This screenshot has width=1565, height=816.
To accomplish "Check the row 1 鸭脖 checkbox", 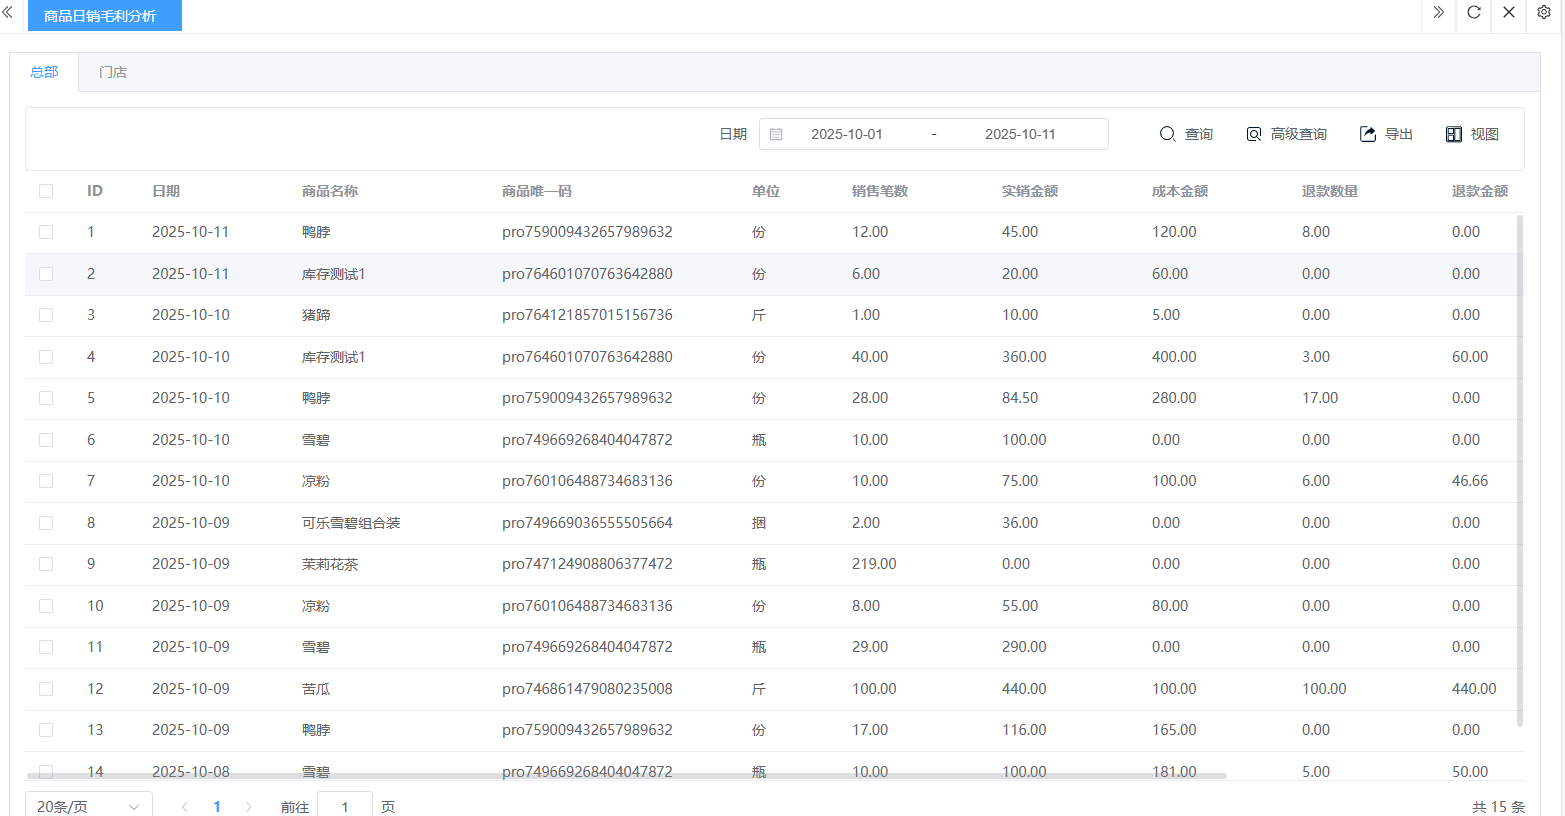I will click(x=46, y=232).
